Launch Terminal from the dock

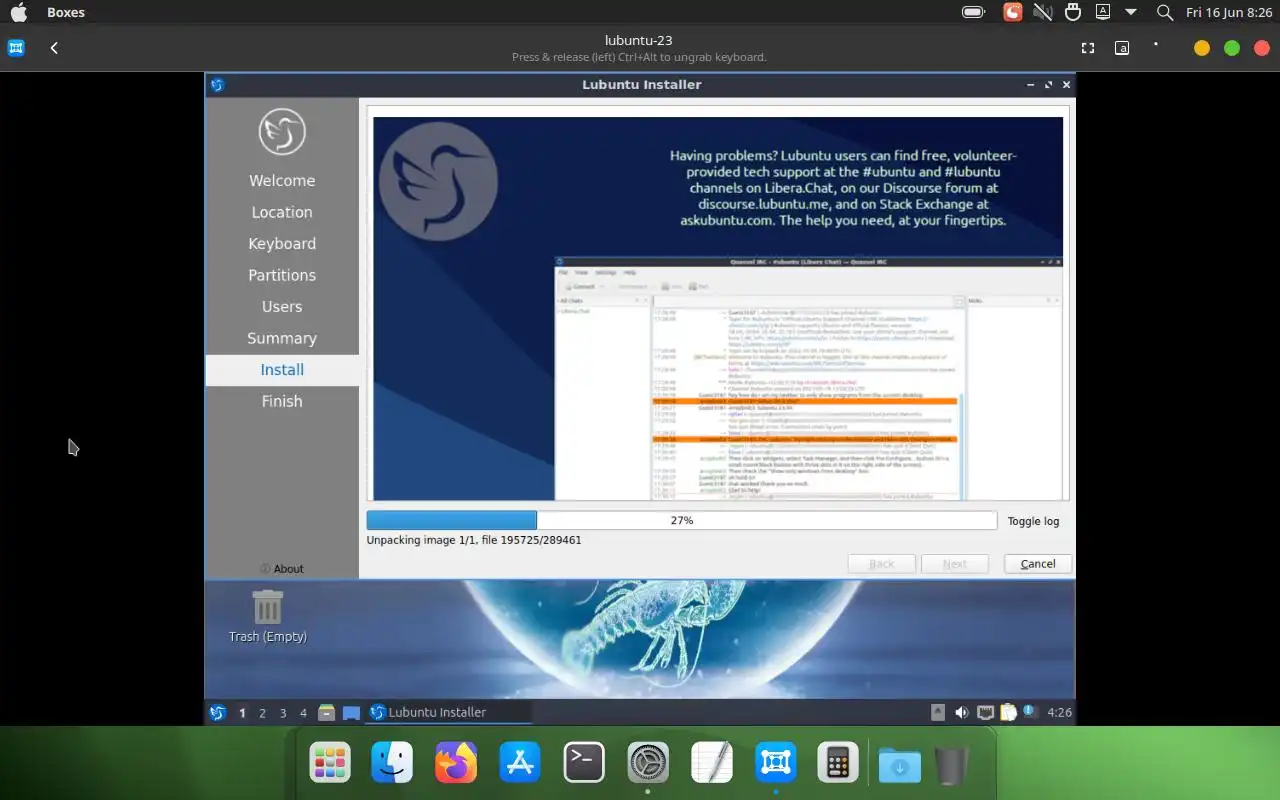tap(584, 763)
